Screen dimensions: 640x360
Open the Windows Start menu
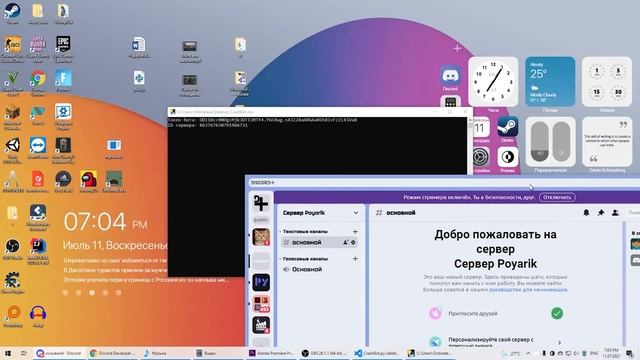(x=8, y=353)
